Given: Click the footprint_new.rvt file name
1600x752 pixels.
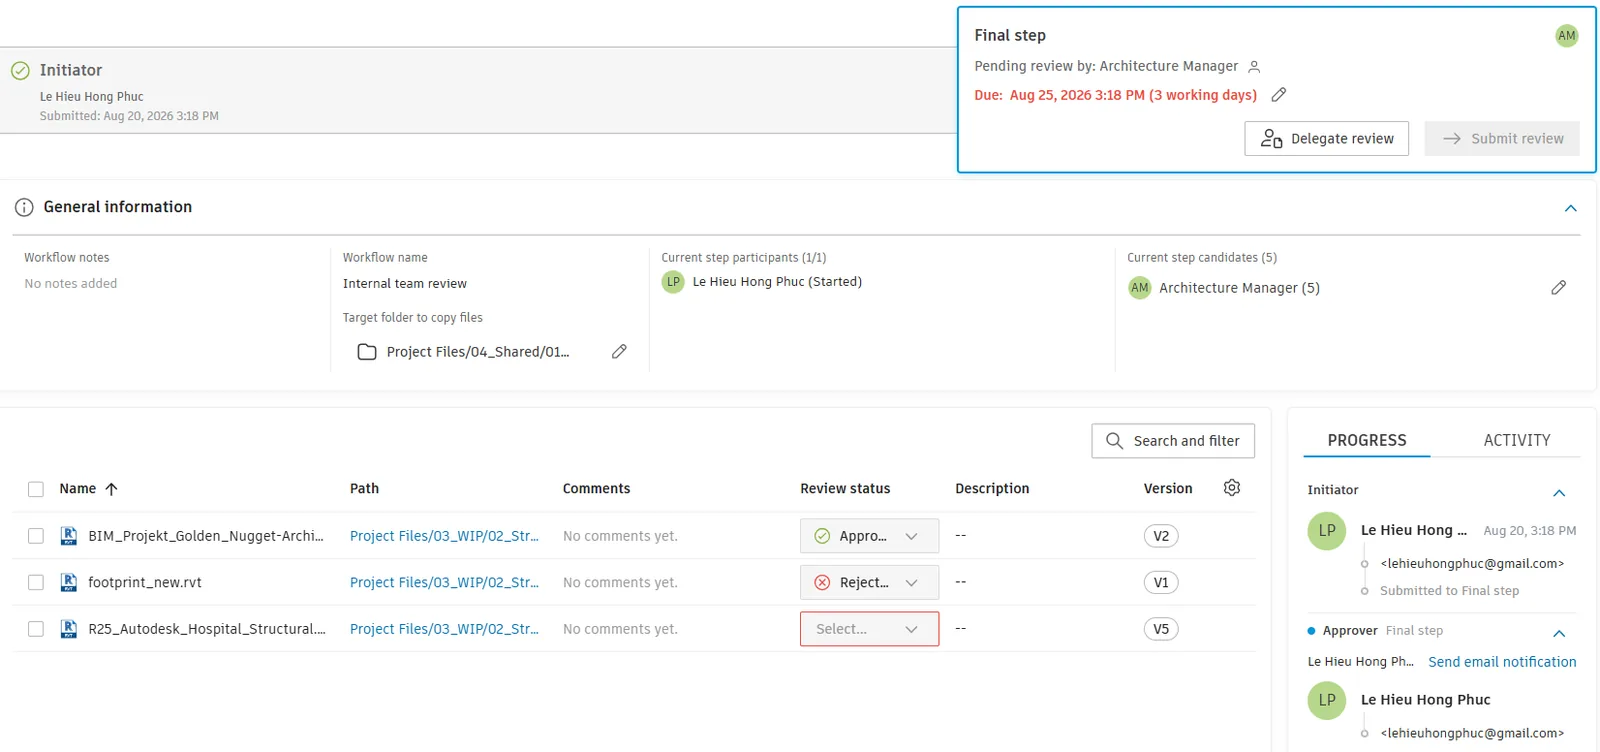Looking at the screenshot, I should point(145,582).
